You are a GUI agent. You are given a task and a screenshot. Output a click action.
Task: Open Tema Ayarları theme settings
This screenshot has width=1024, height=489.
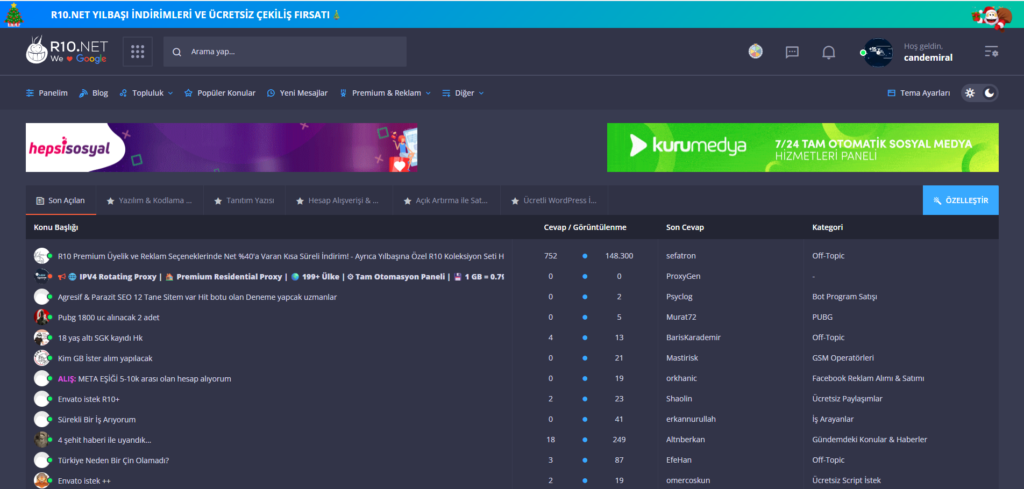918,93
